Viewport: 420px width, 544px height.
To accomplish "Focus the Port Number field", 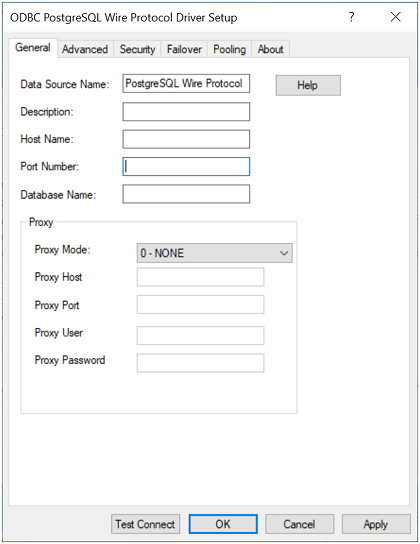I will (186, 167).
